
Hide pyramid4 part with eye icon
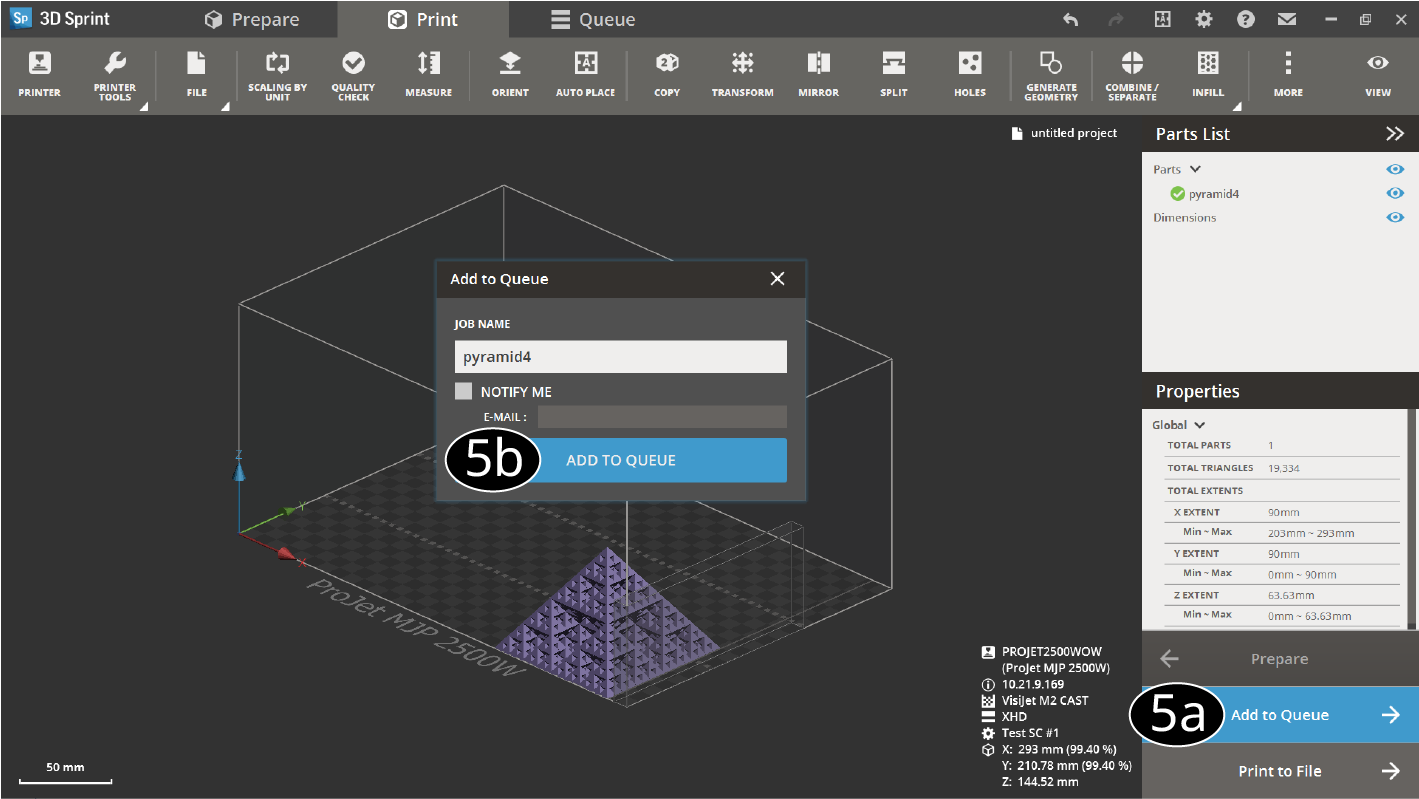(1395, 194)
